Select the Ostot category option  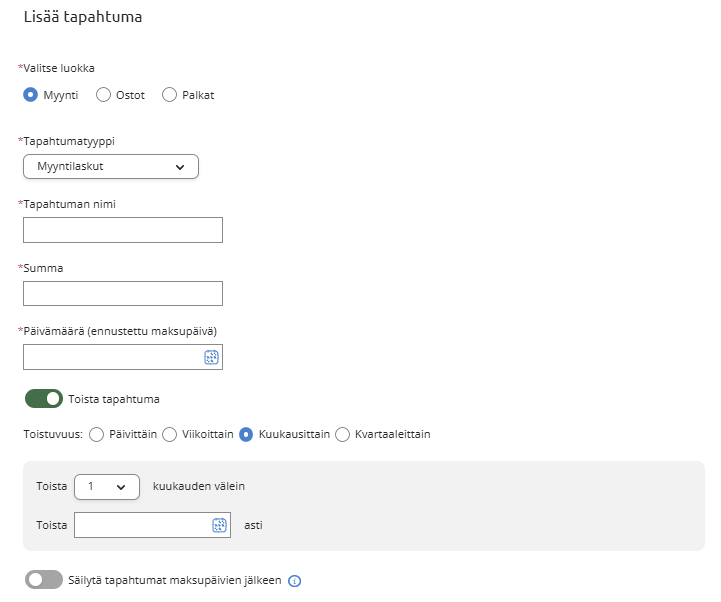click(x=103, y=95)
